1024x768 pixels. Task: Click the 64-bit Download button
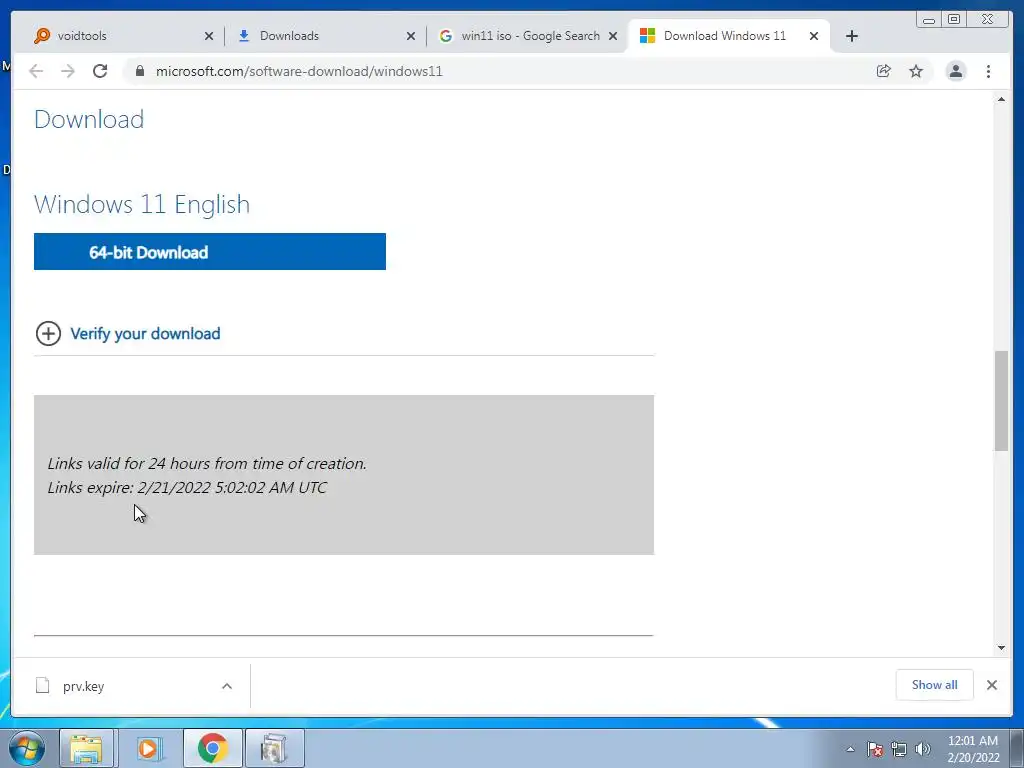click(x=210, y=251)
